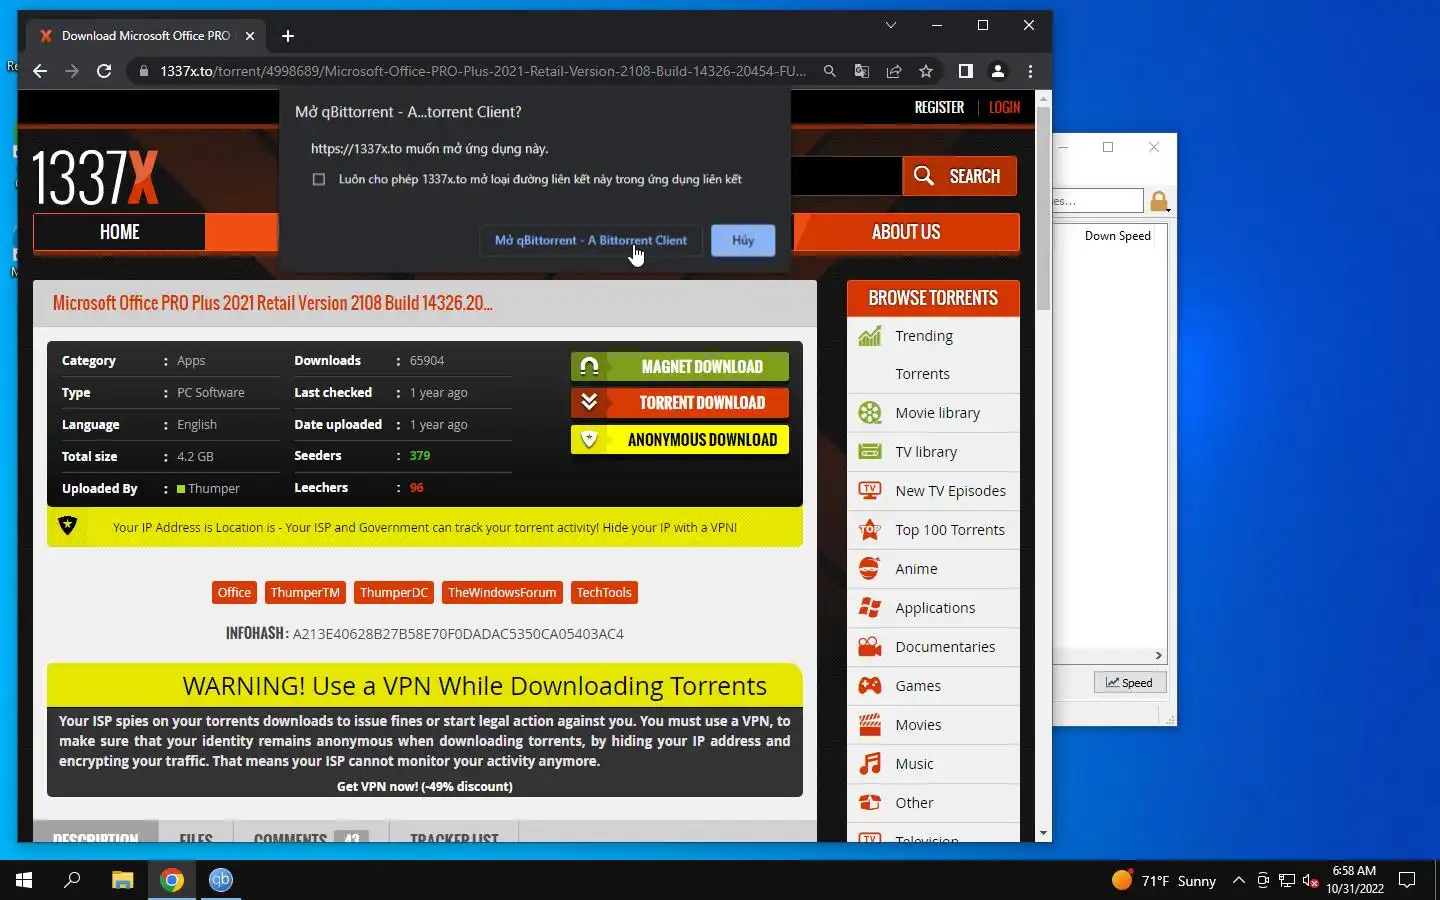Click the TheWindowsForum tag
This screenshot has height=900, width=1440.
(x=502, y=593)
